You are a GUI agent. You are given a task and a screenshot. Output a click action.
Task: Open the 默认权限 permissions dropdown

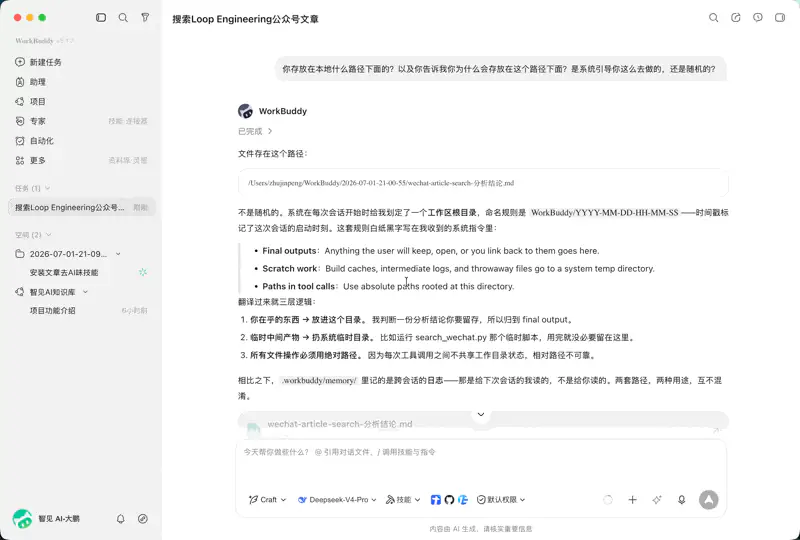(x=501, y=500)
